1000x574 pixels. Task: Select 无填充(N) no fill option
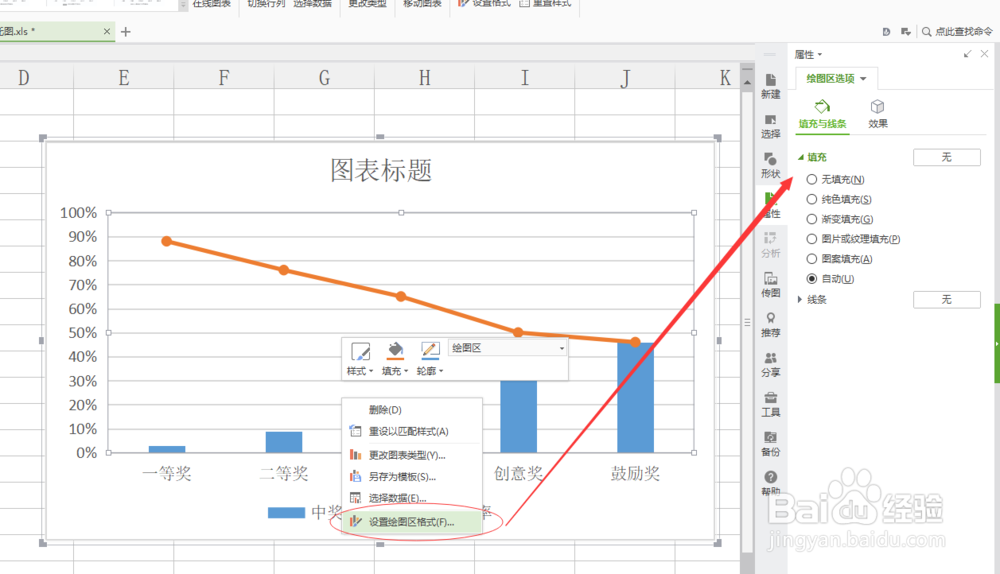point(835,179)
